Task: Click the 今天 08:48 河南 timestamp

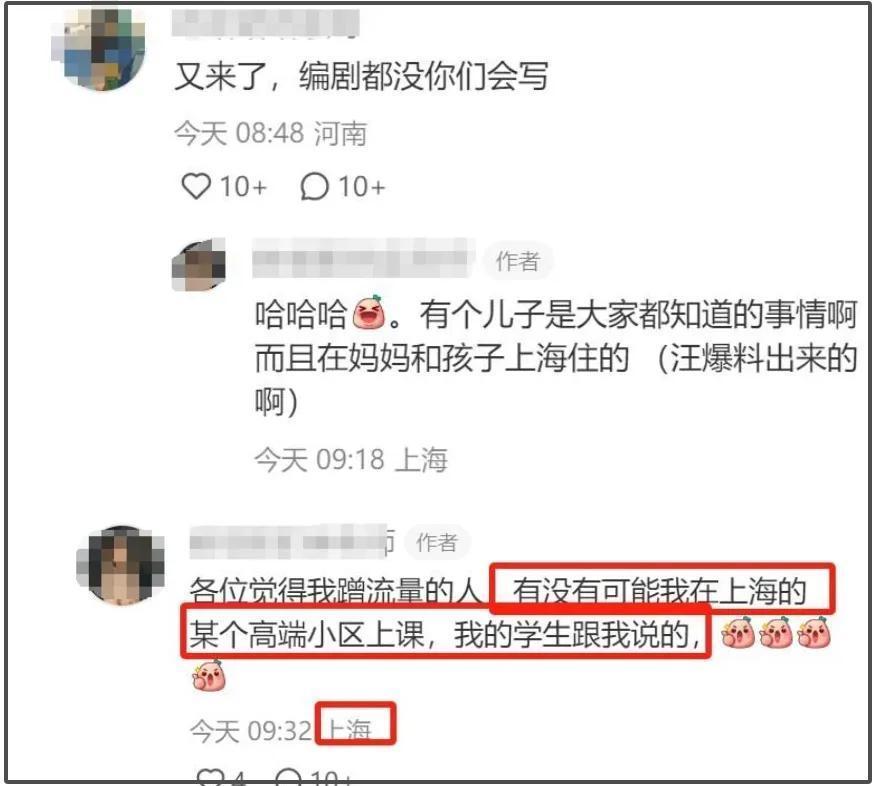Action: pyautogui.click(x=270, y=134)
